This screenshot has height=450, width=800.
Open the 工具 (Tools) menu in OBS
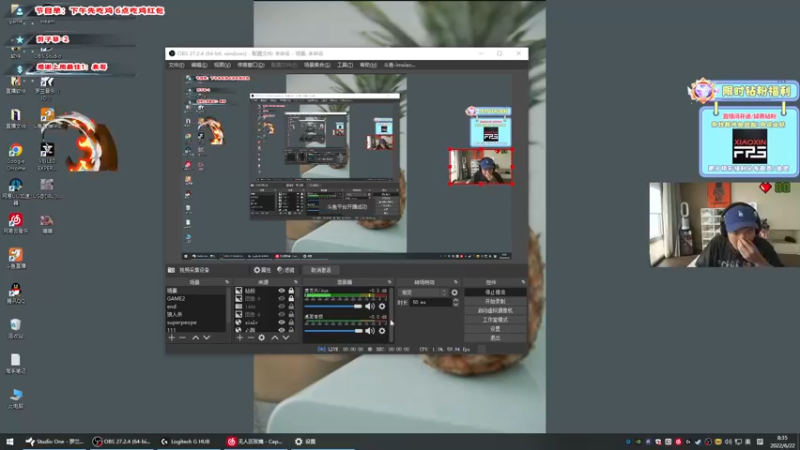[x=345, y=65]
